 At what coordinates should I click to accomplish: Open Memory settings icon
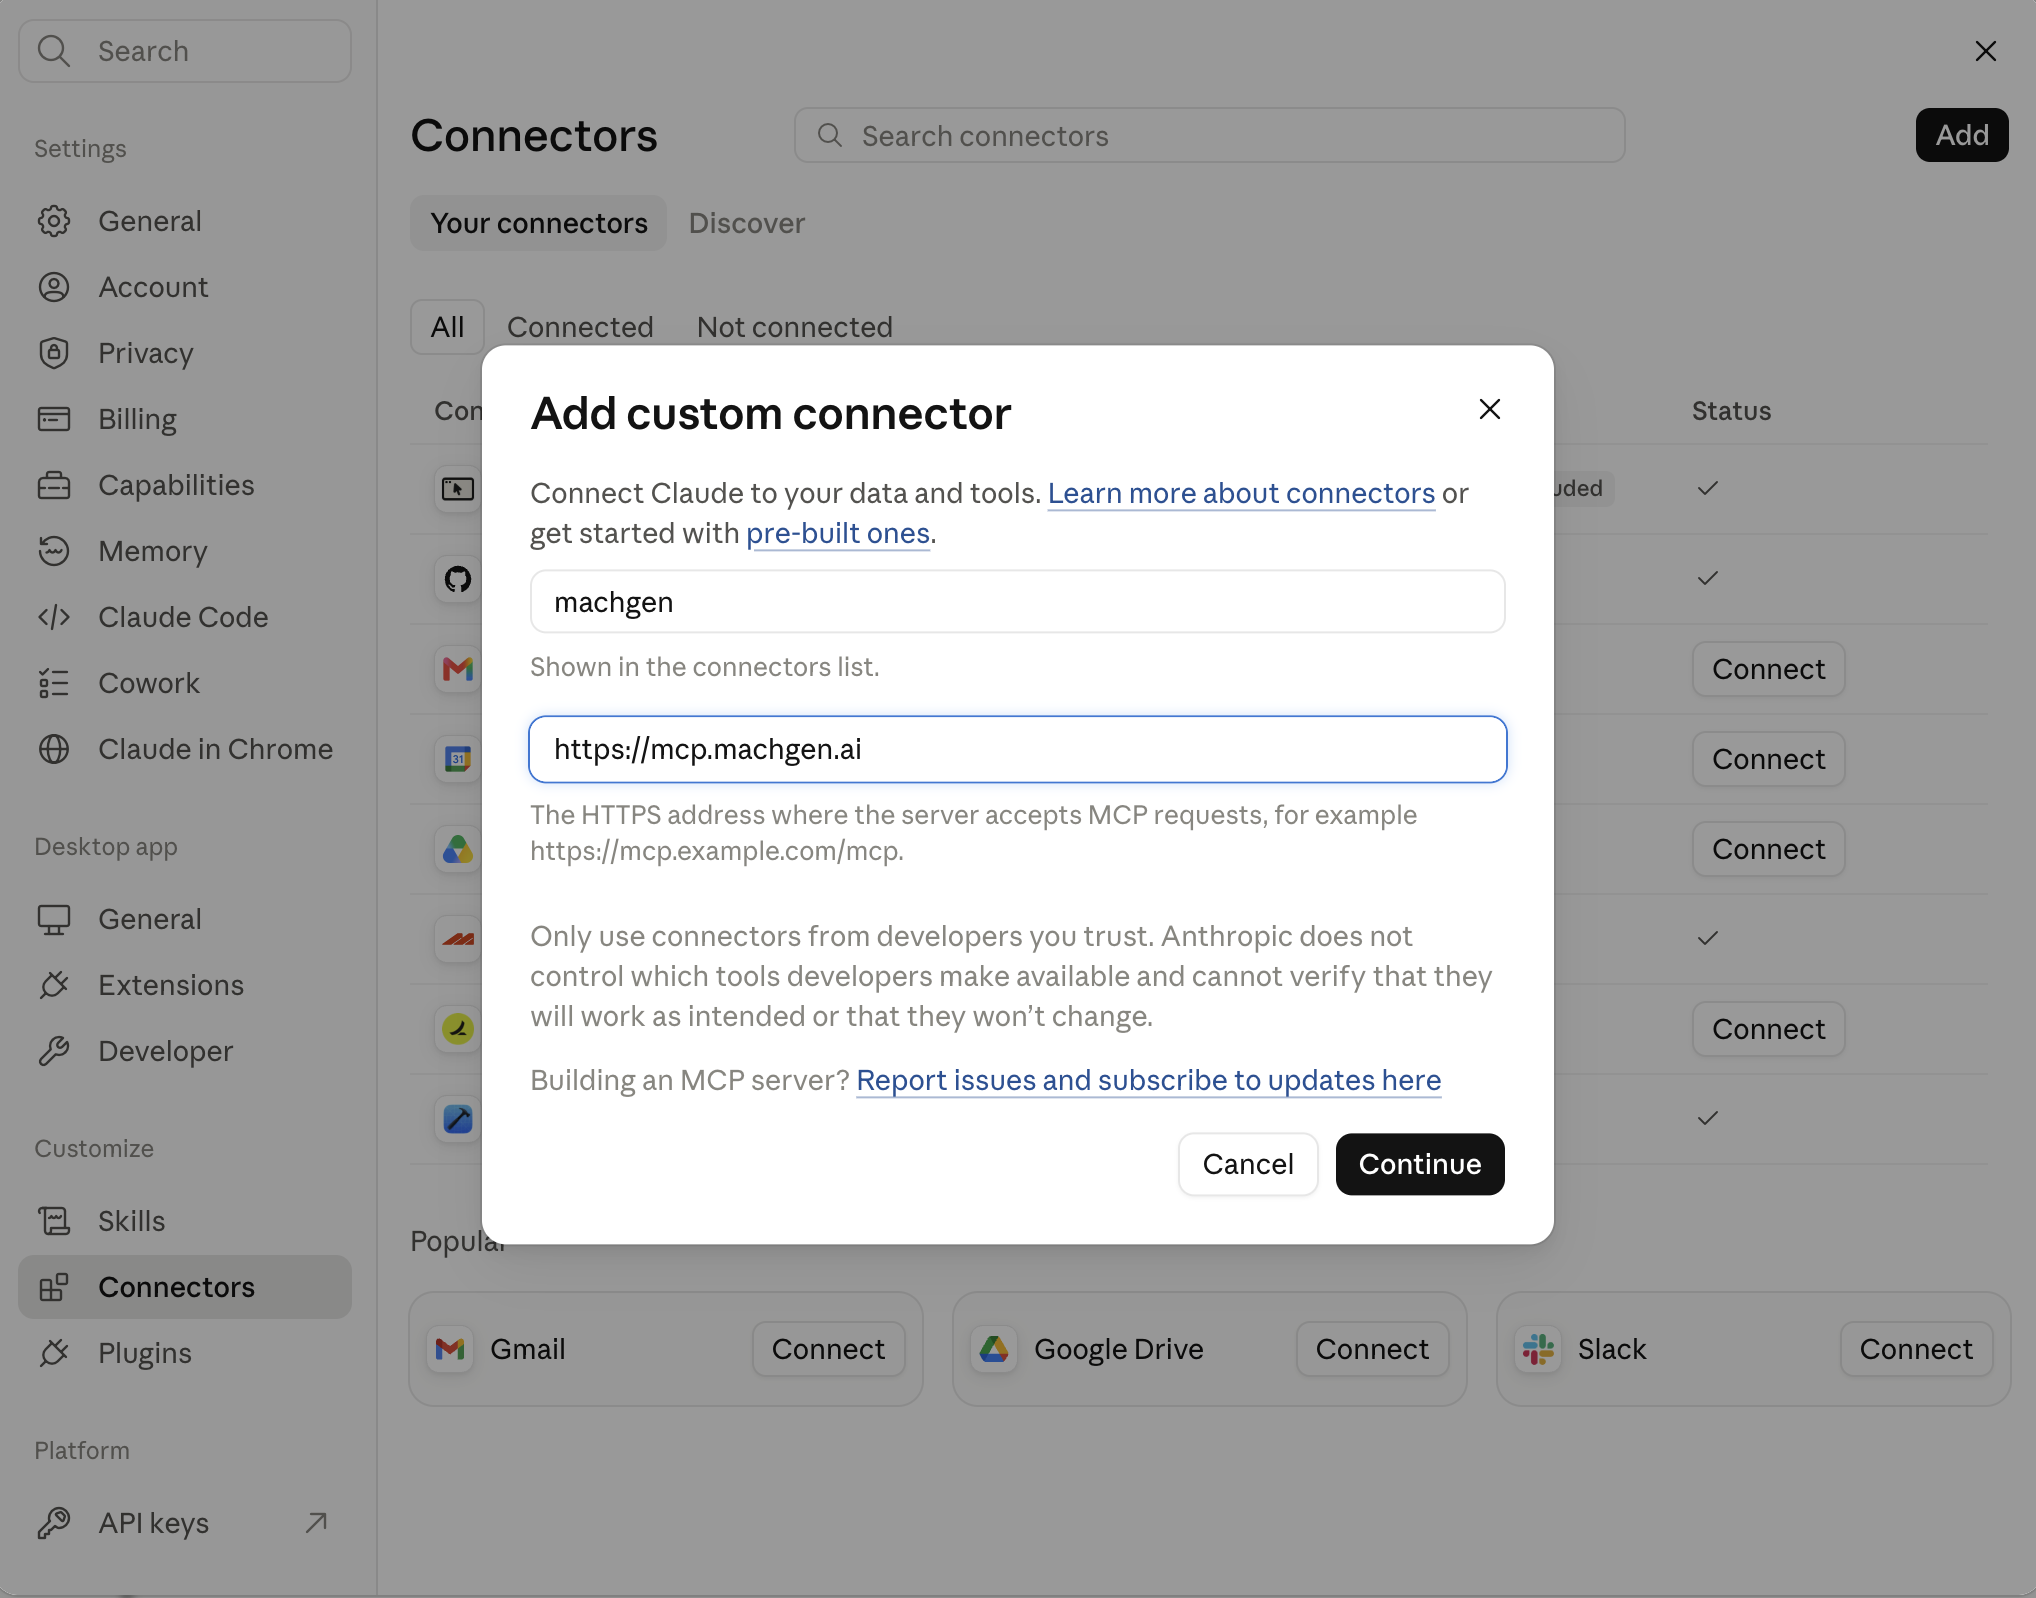click(x=54, y=551)
